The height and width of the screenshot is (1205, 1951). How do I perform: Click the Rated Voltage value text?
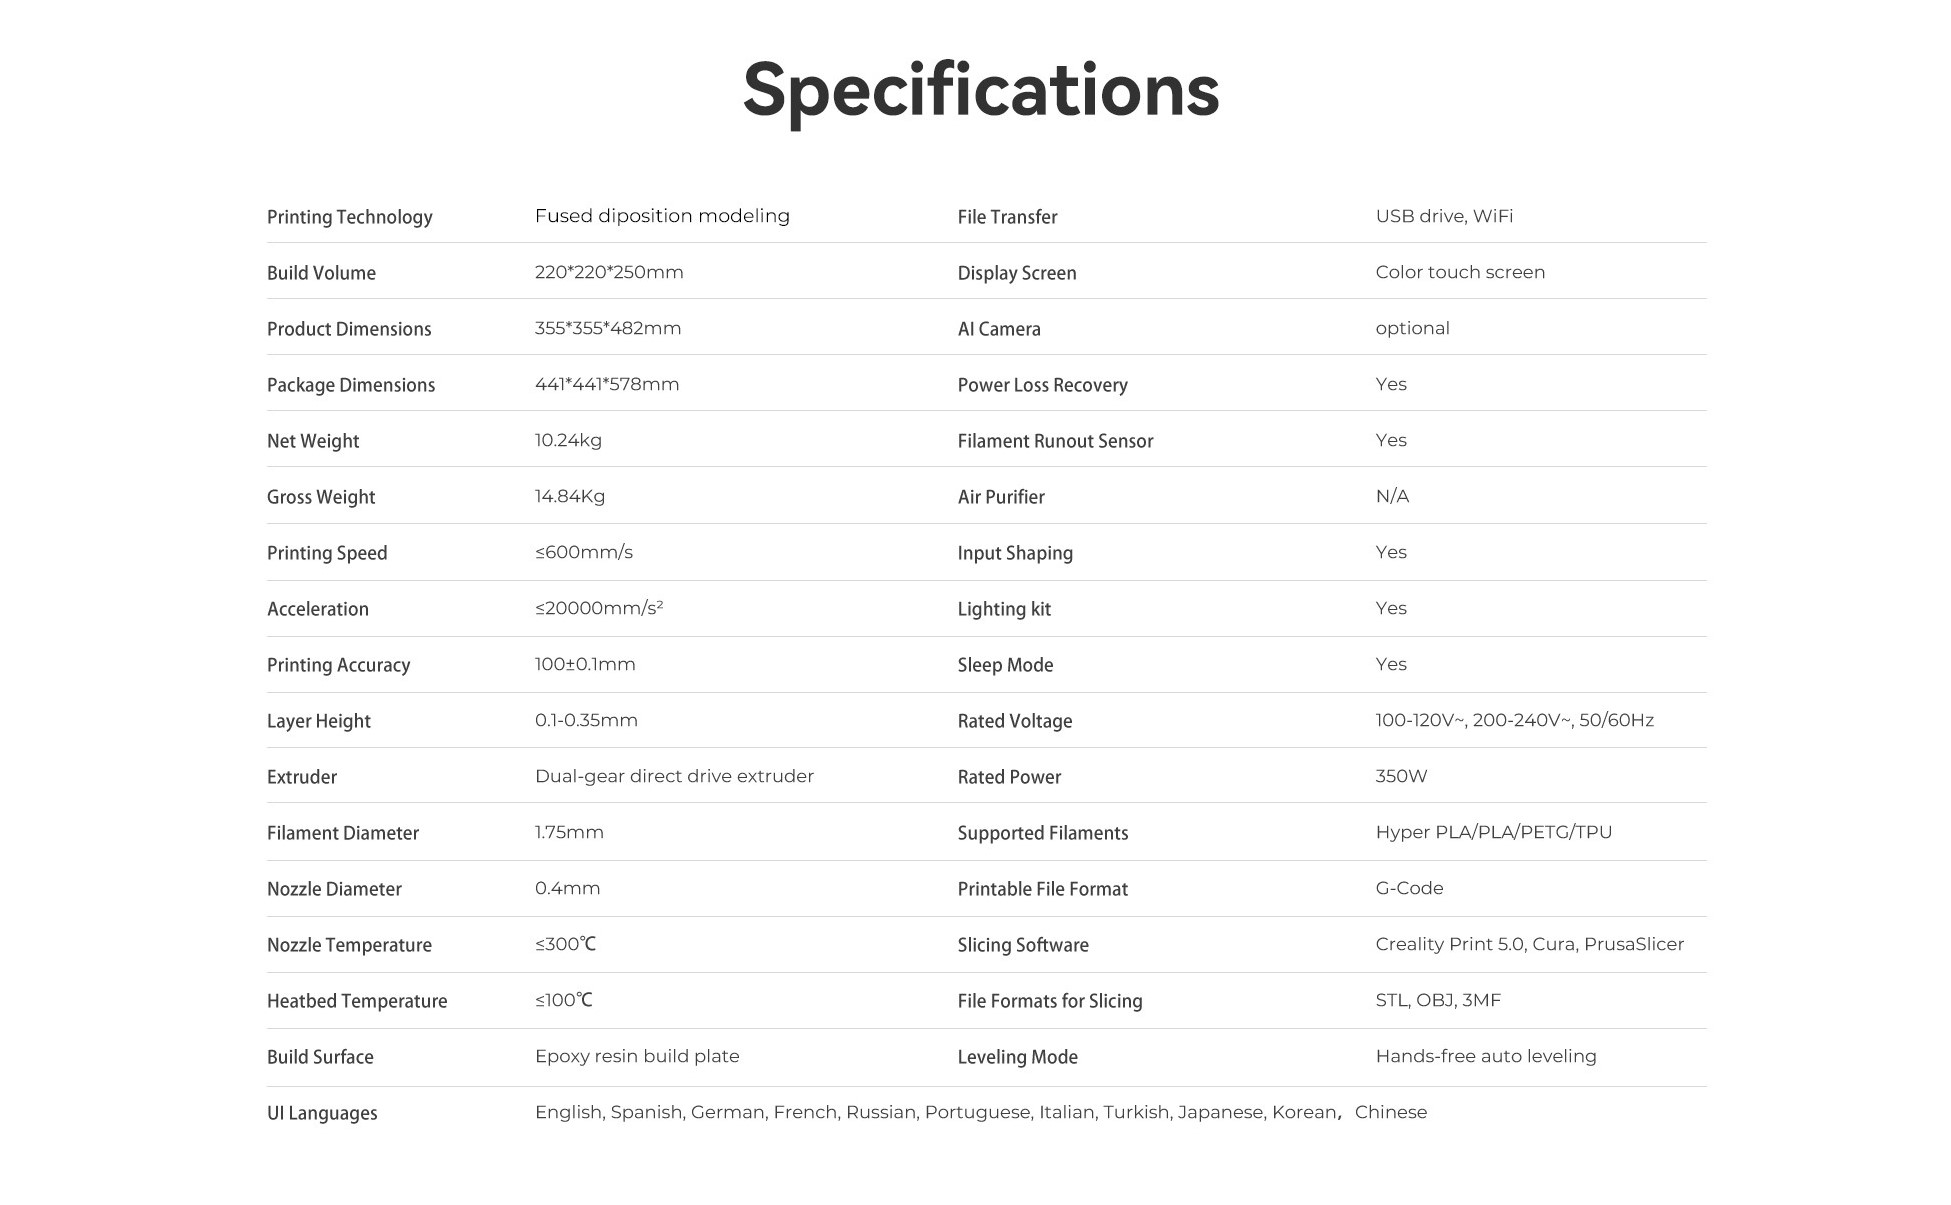pos(1514,720)
